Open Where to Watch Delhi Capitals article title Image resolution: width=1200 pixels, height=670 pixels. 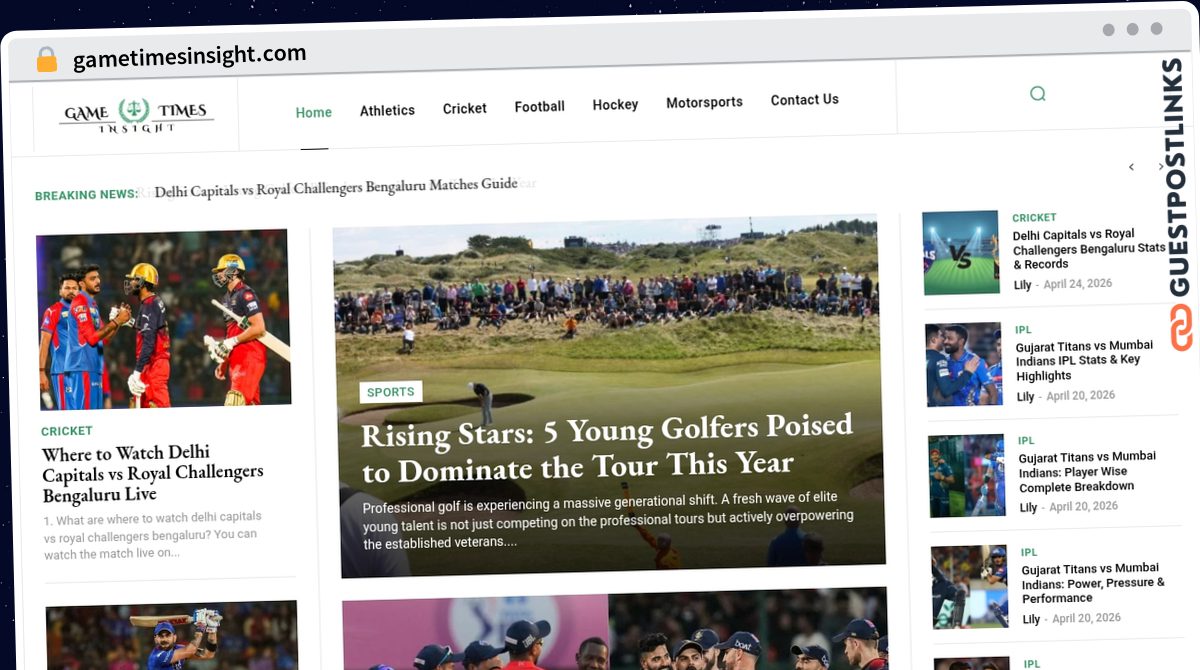(152, 473)
